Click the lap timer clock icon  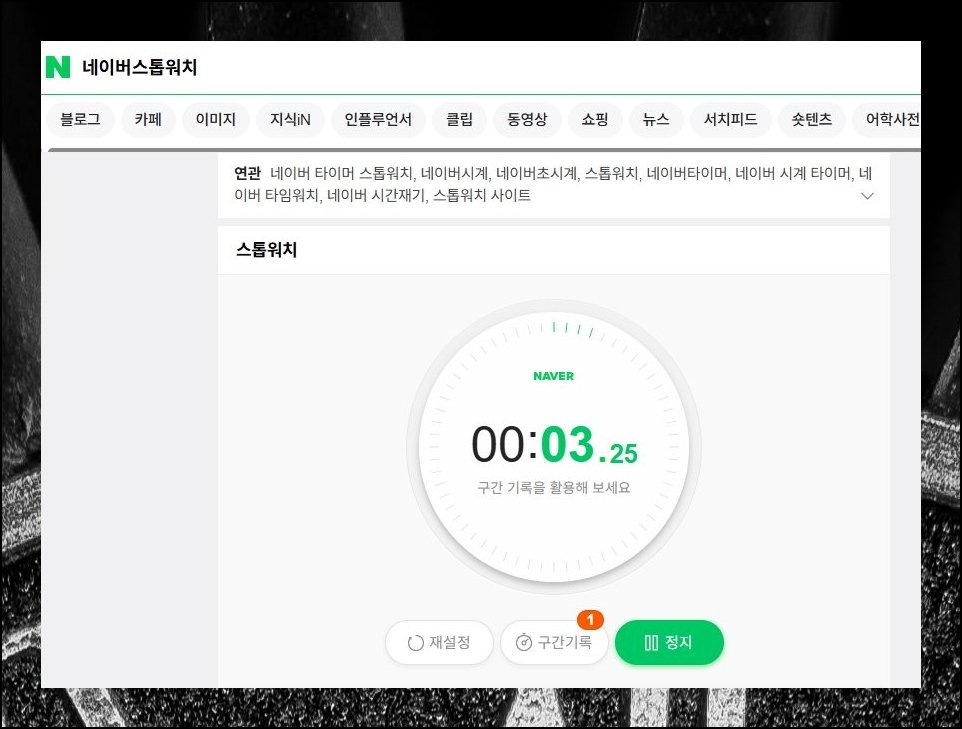[x=524, y=642]
